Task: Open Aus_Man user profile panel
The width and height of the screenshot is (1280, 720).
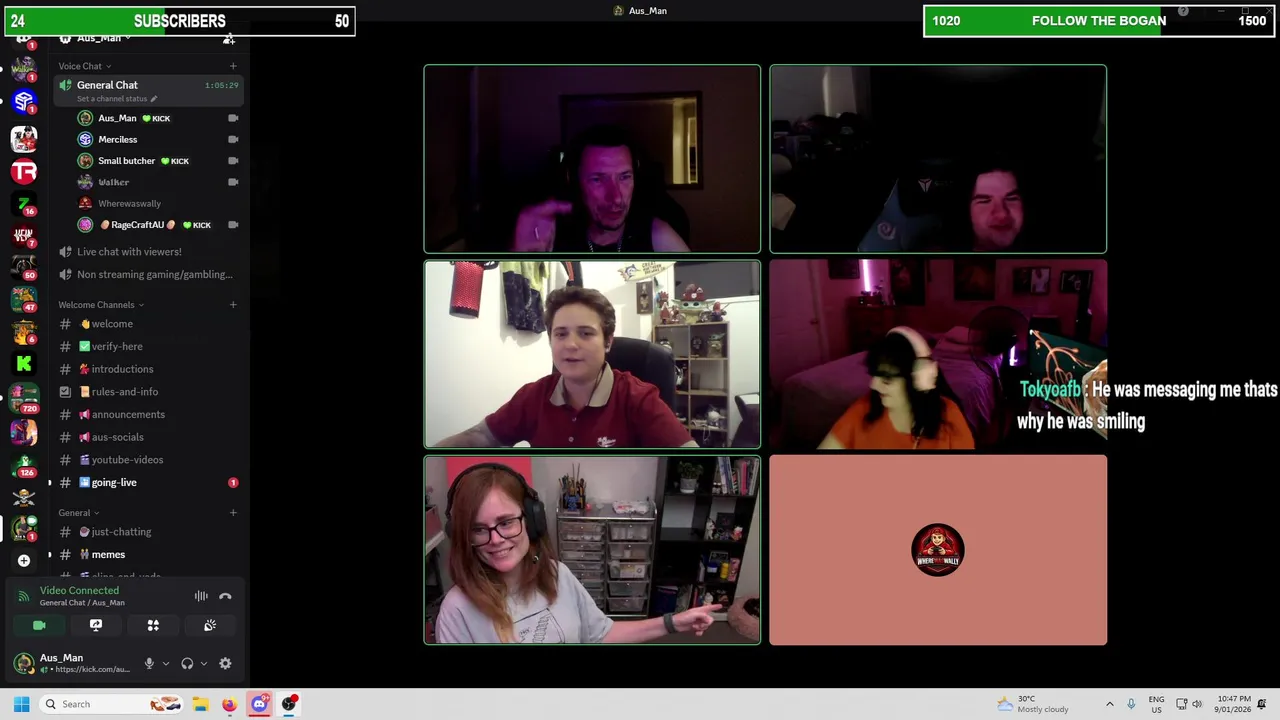Action: tap(72, 663)
